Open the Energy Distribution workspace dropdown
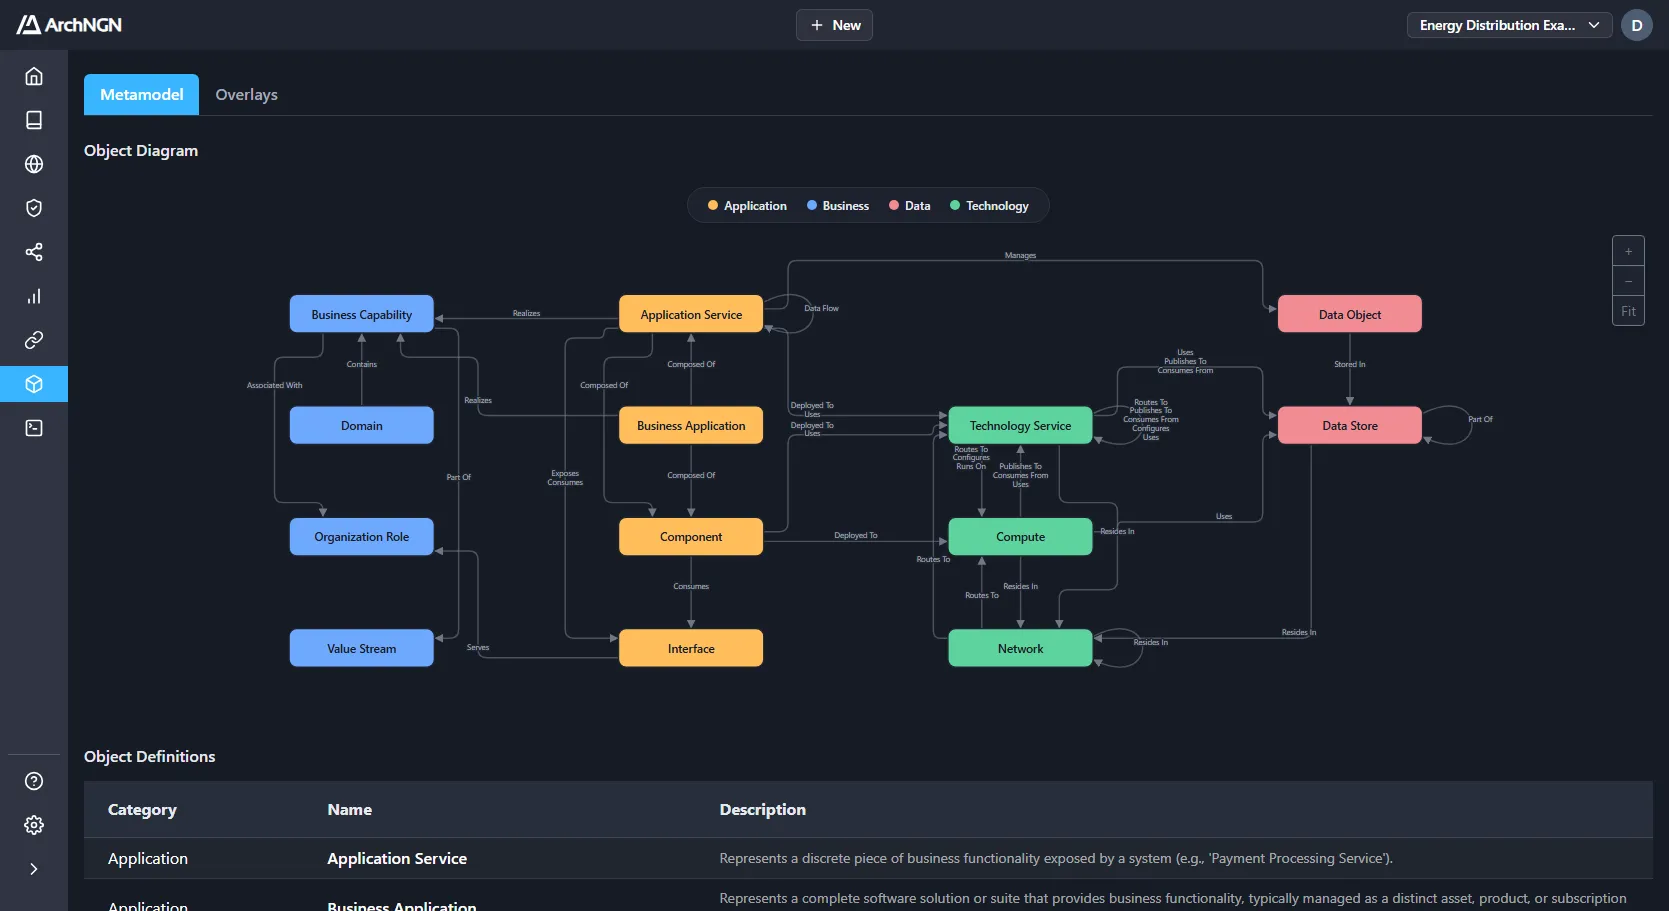The height and width of the screenshot is (911, 1669). point(1509,25)
